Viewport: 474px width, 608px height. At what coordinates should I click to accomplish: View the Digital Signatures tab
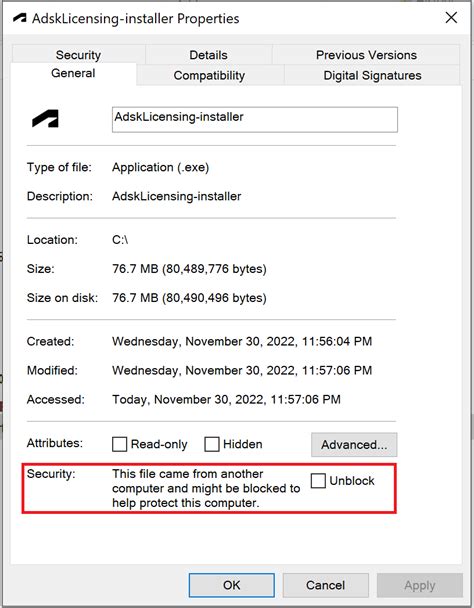pos(372,75)
